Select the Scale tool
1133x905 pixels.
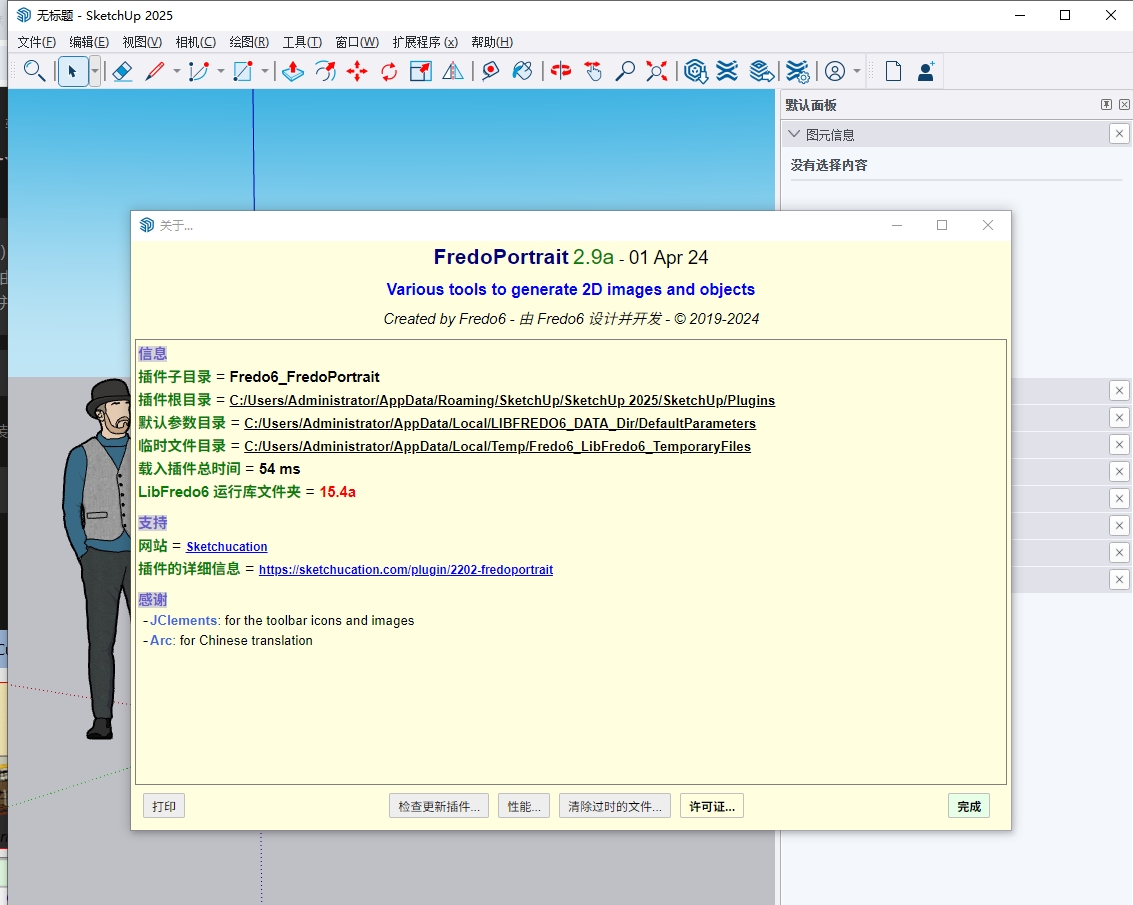[421, 71]
